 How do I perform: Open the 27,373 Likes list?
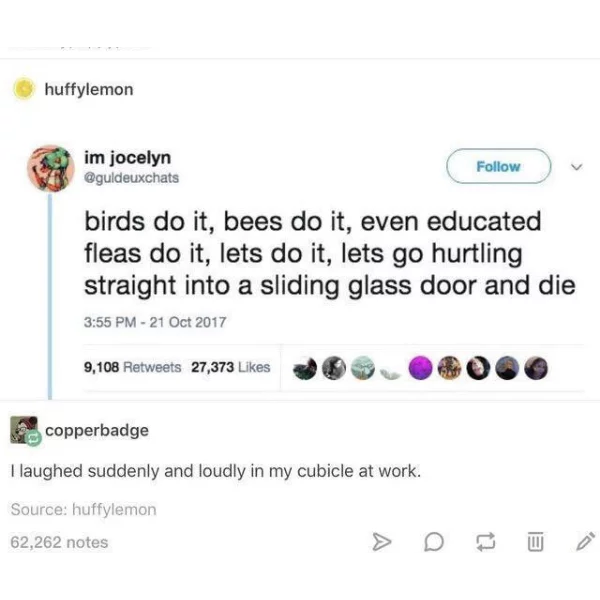click(x=231, y=367)
